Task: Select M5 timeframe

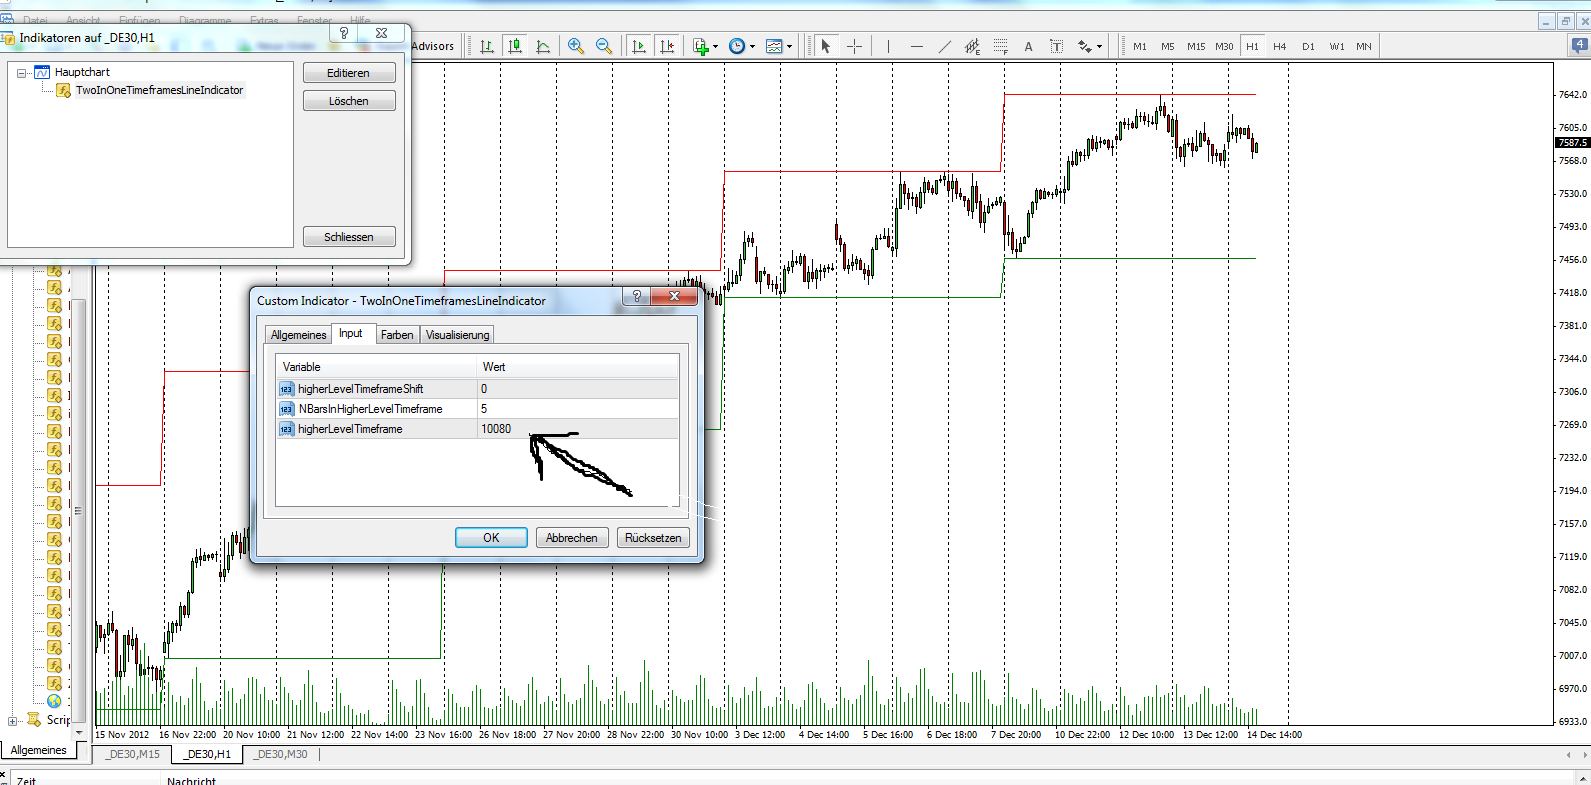Action: click(1168, 46)
